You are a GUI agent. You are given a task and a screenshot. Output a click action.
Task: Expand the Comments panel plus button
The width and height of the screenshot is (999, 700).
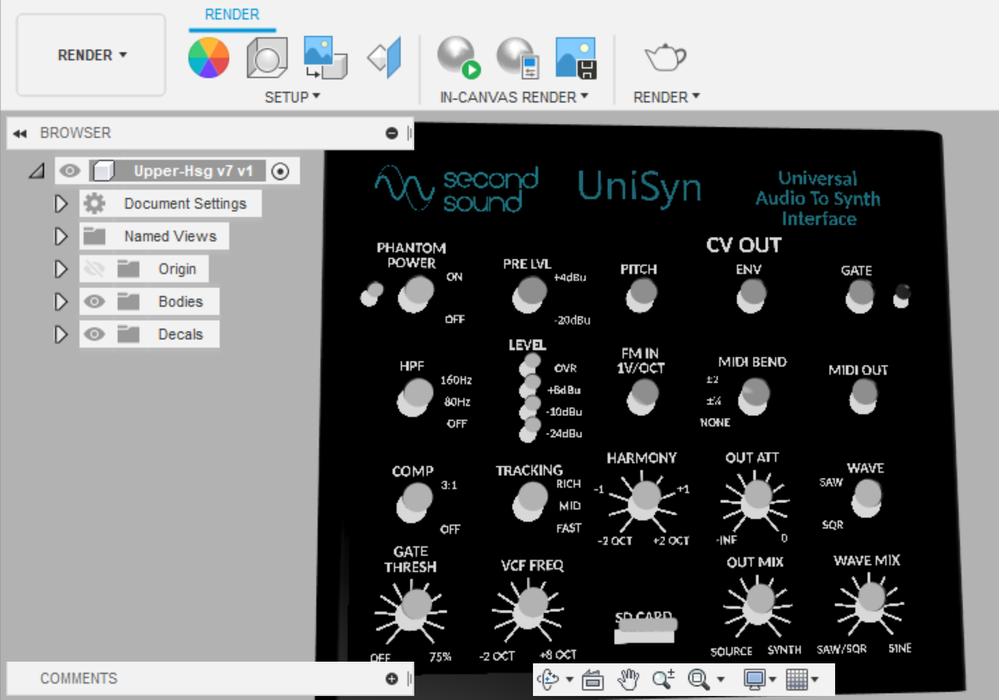tap(392, 679)
